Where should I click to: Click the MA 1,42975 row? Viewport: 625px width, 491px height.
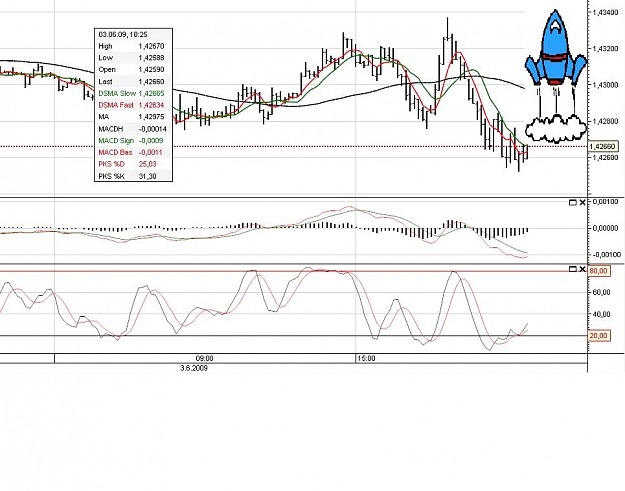134,117
